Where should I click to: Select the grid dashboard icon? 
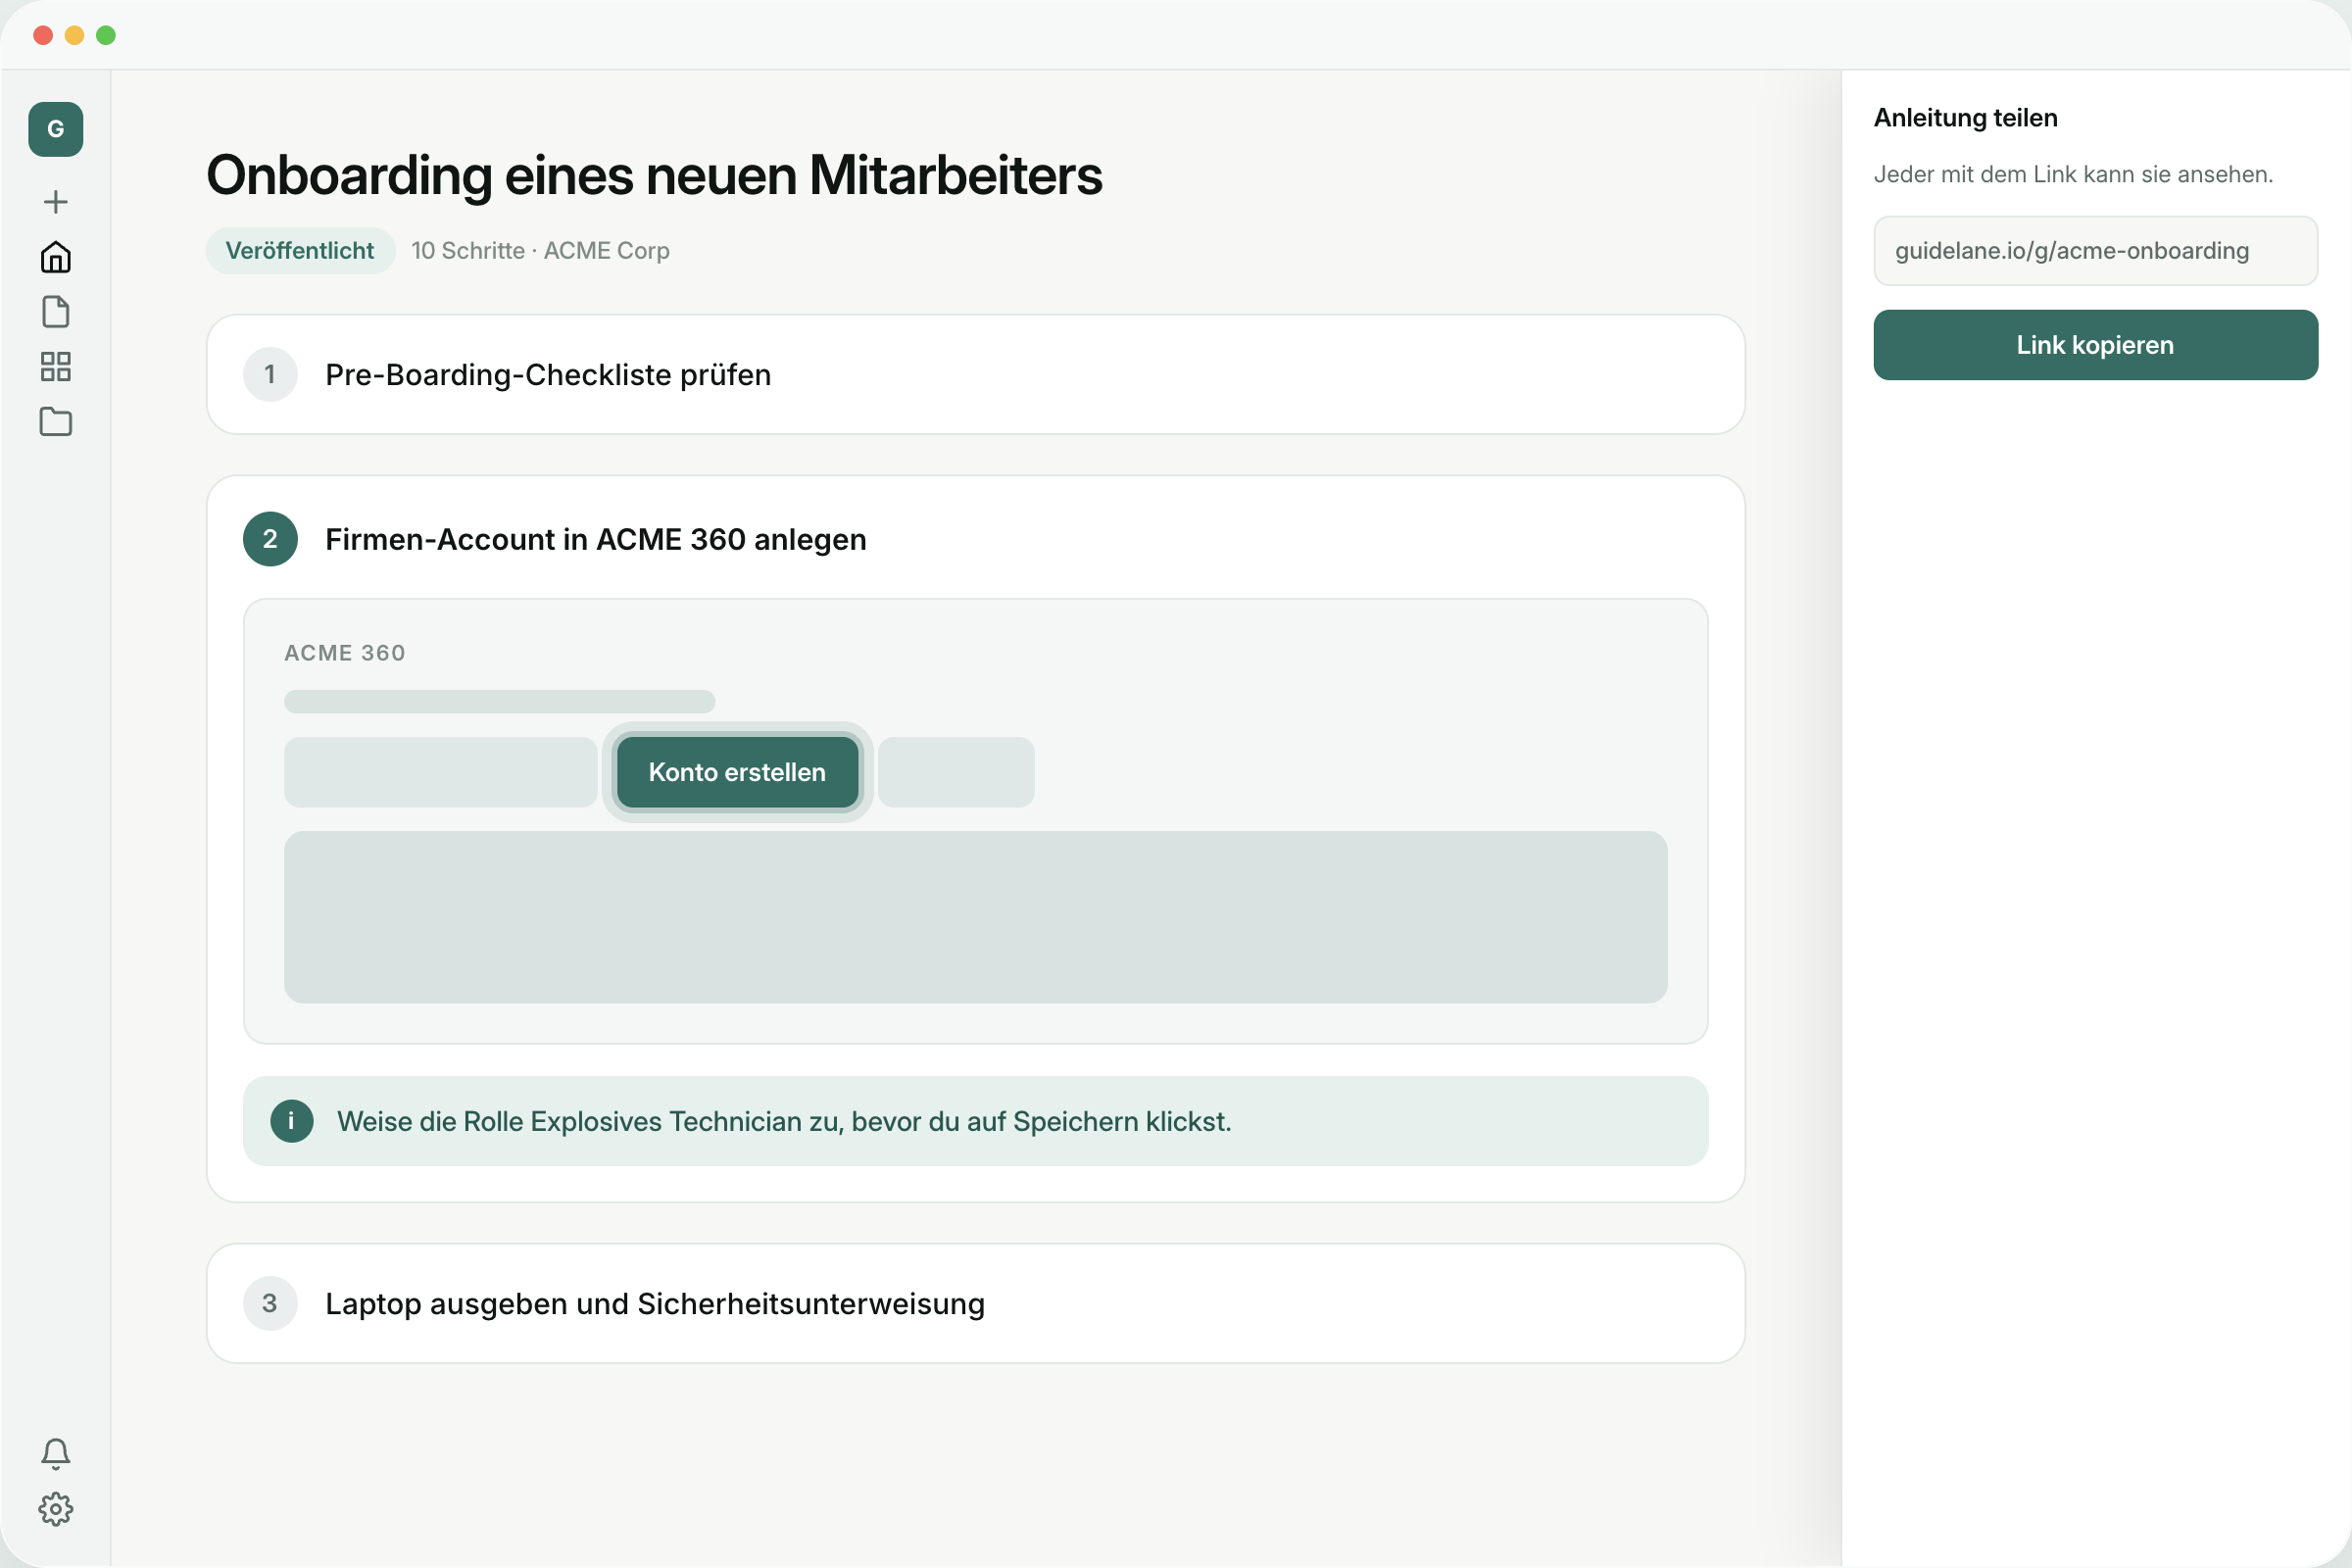click(56, 367)
